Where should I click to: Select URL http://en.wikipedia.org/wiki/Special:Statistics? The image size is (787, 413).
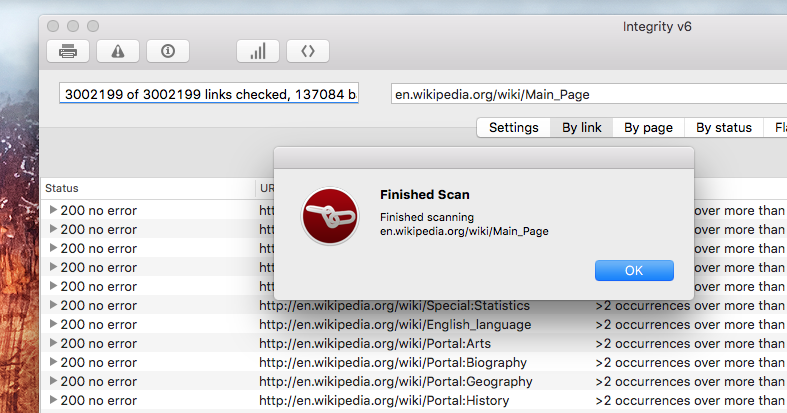[x=395, y=306]
